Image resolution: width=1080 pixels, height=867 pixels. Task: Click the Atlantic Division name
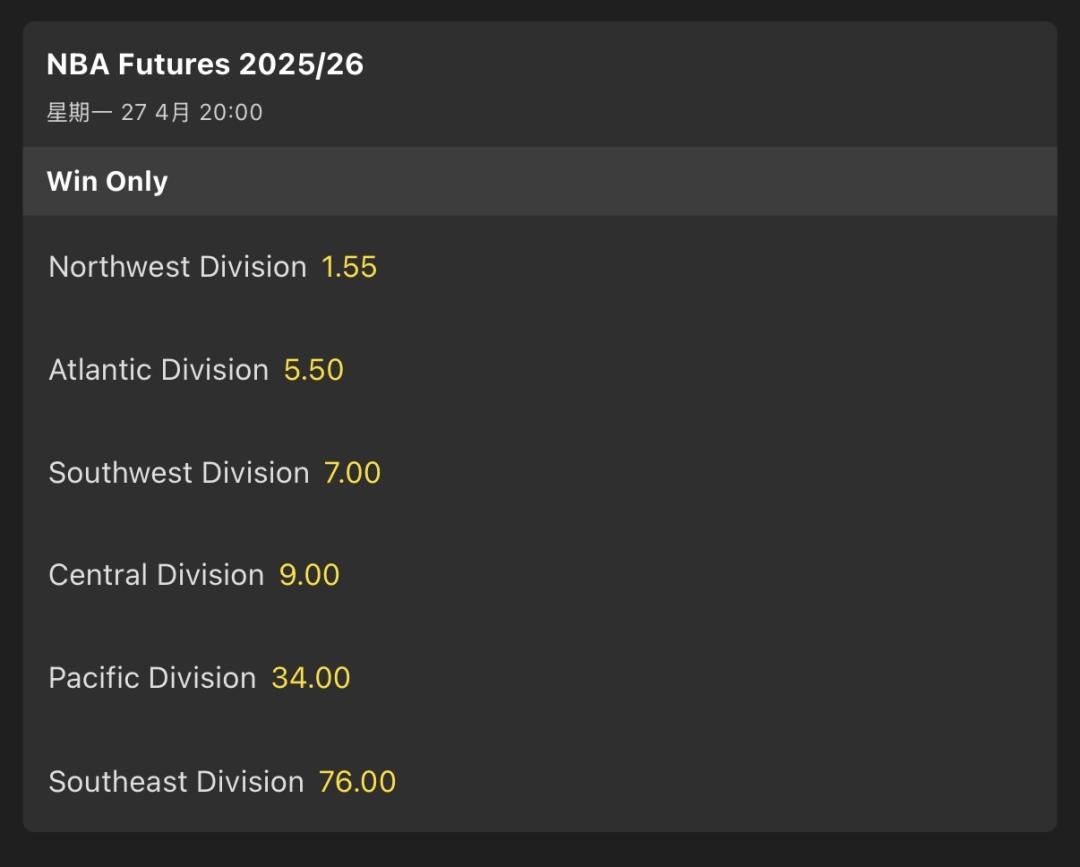[x=158, y=370]
